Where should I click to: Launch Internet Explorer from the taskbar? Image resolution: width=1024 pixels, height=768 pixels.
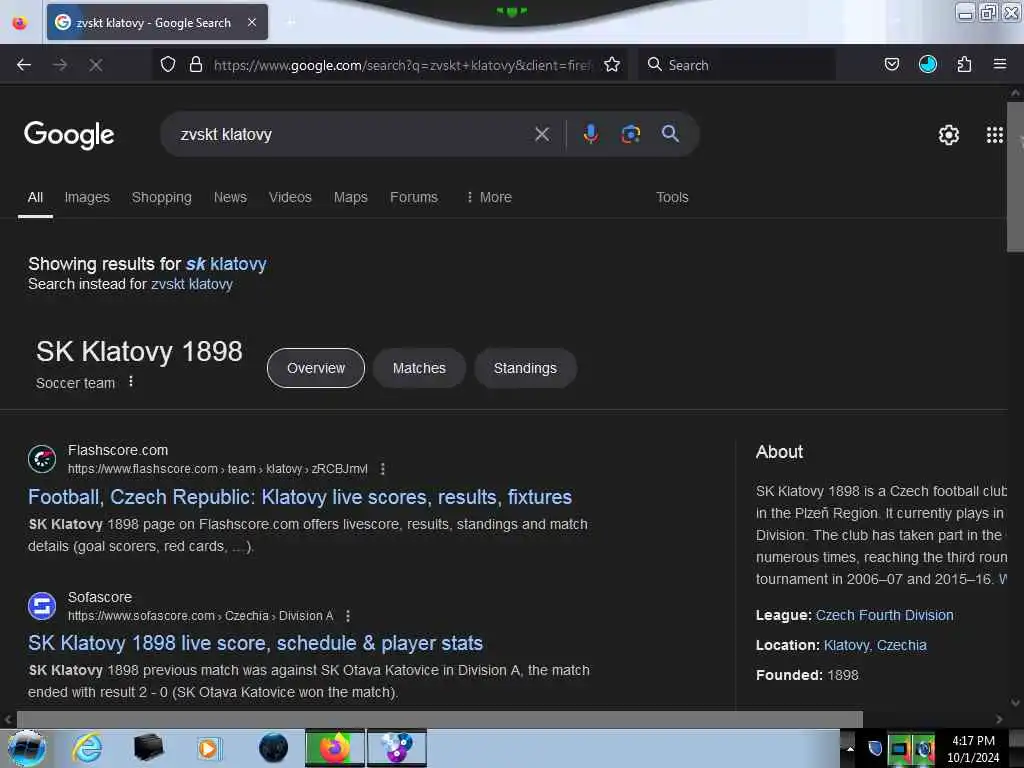tap(87, 748)
